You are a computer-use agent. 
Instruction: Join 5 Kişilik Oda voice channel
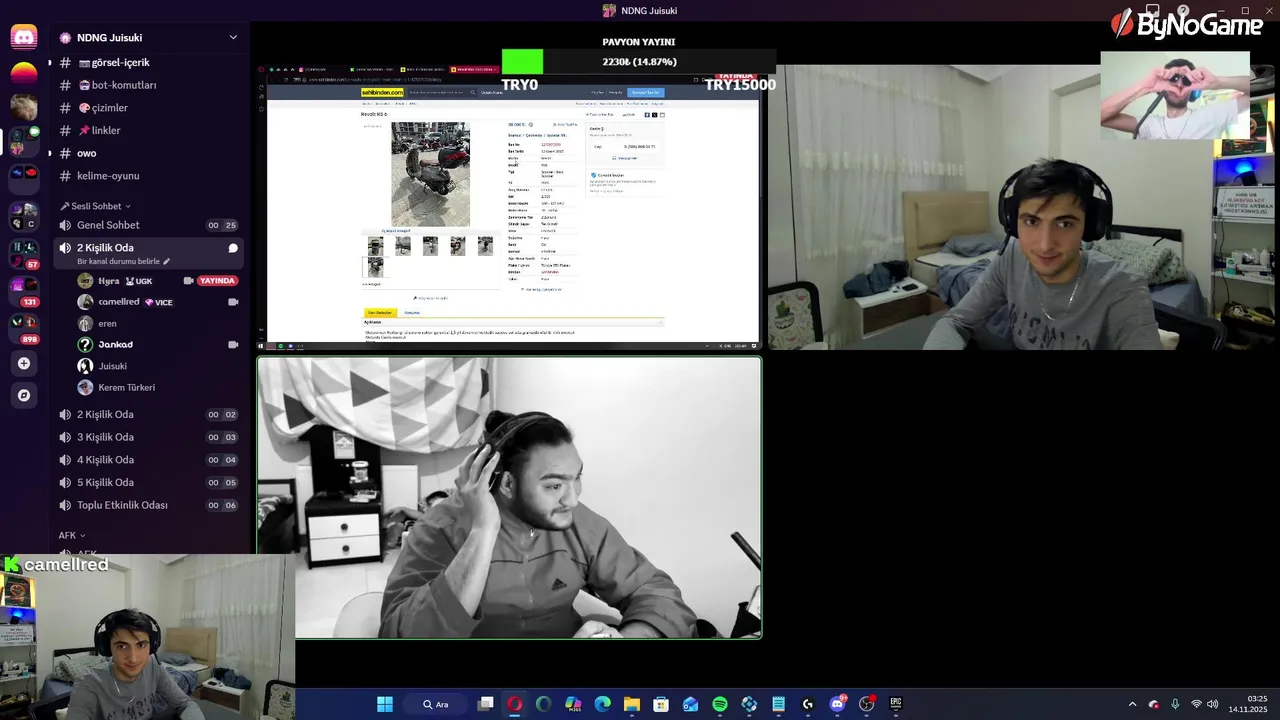(147, 482)
